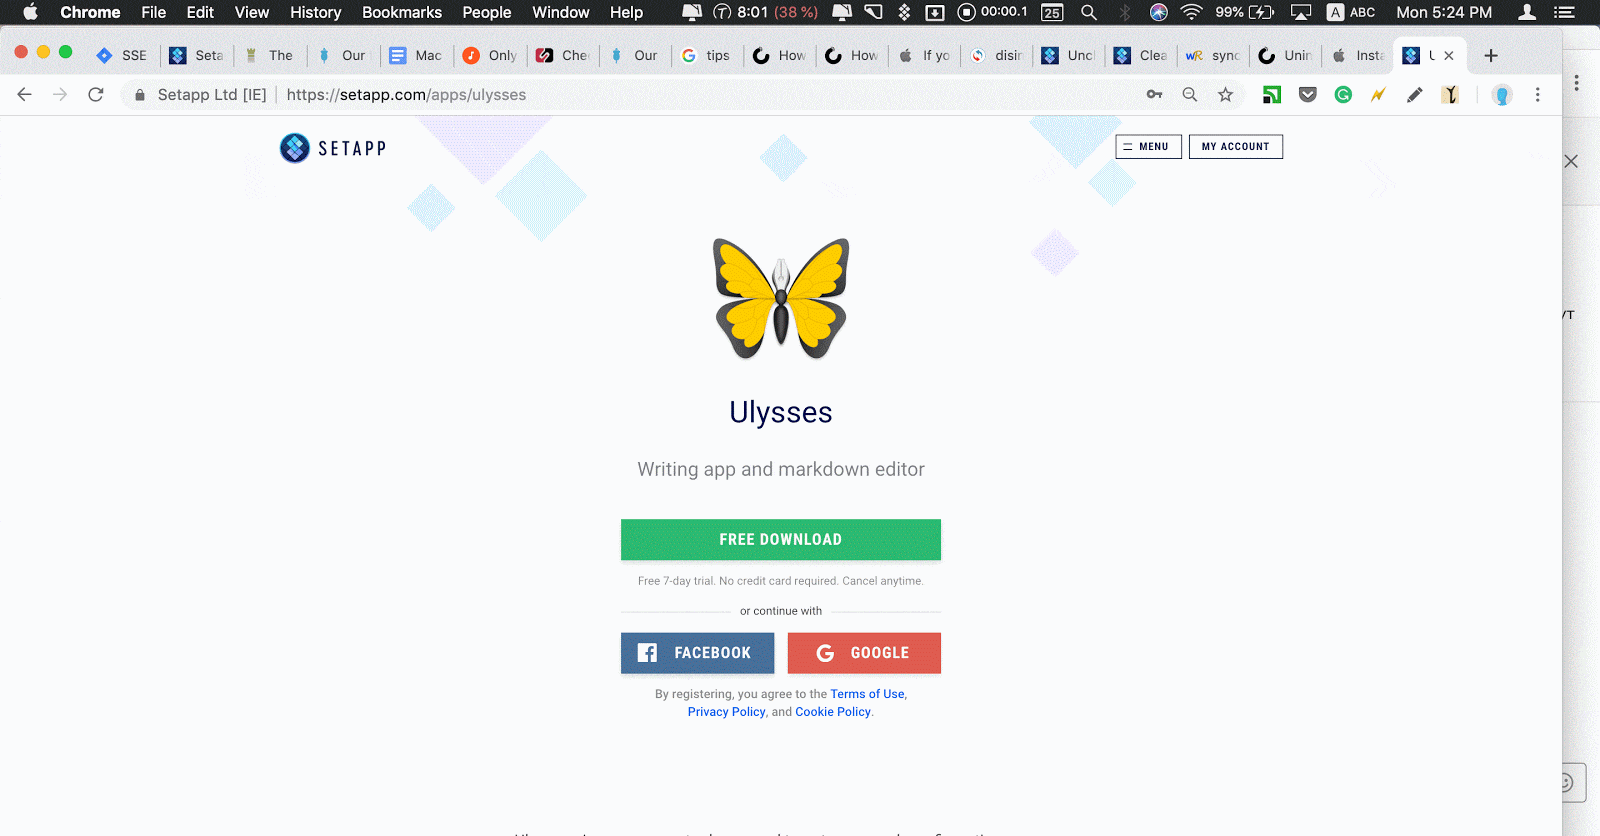Switch to the Google tips tab

708,56
